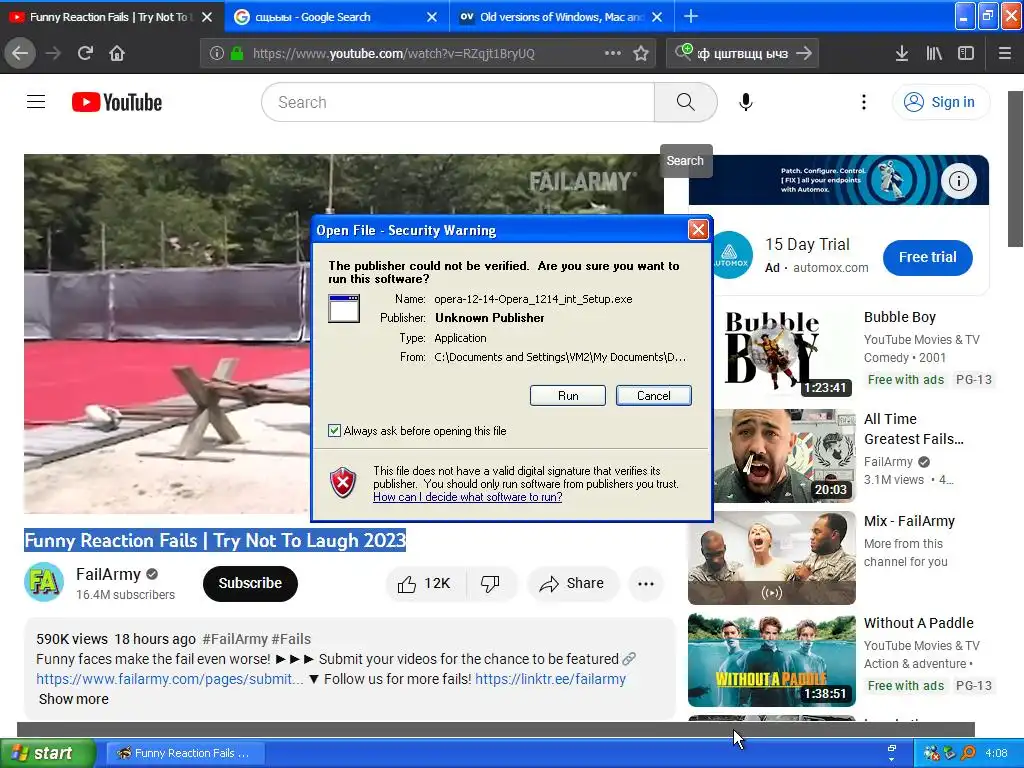Click into the YouTube search field

457,102
